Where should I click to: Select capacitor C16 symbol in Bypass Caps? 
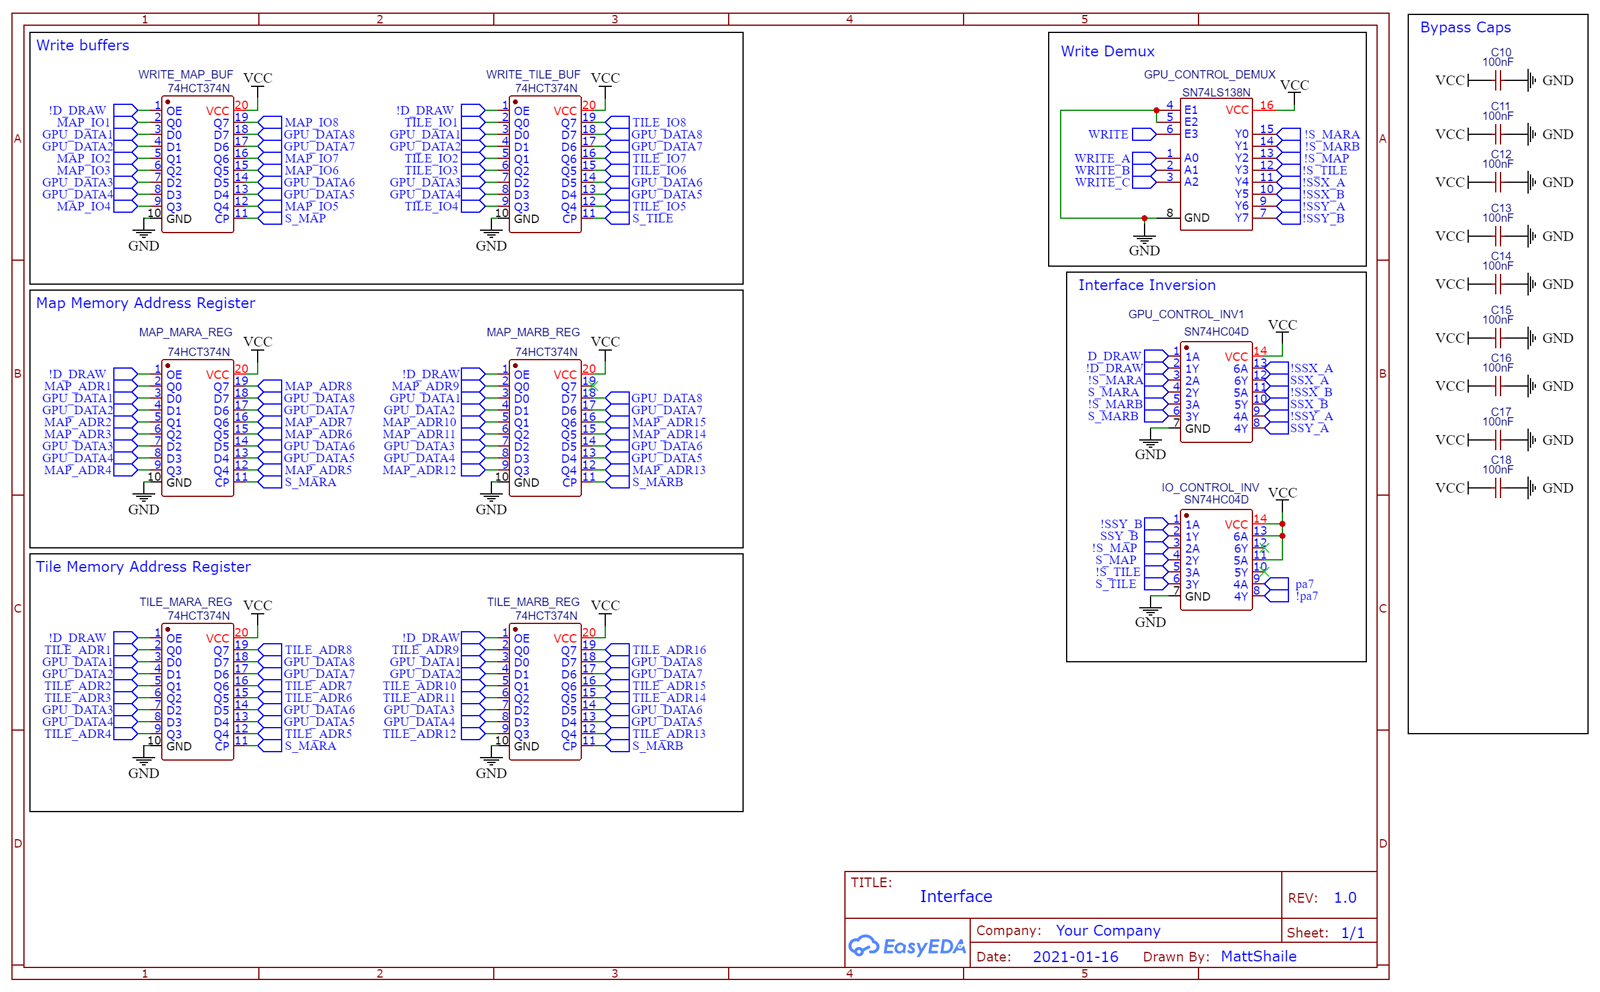point(1498,386)
